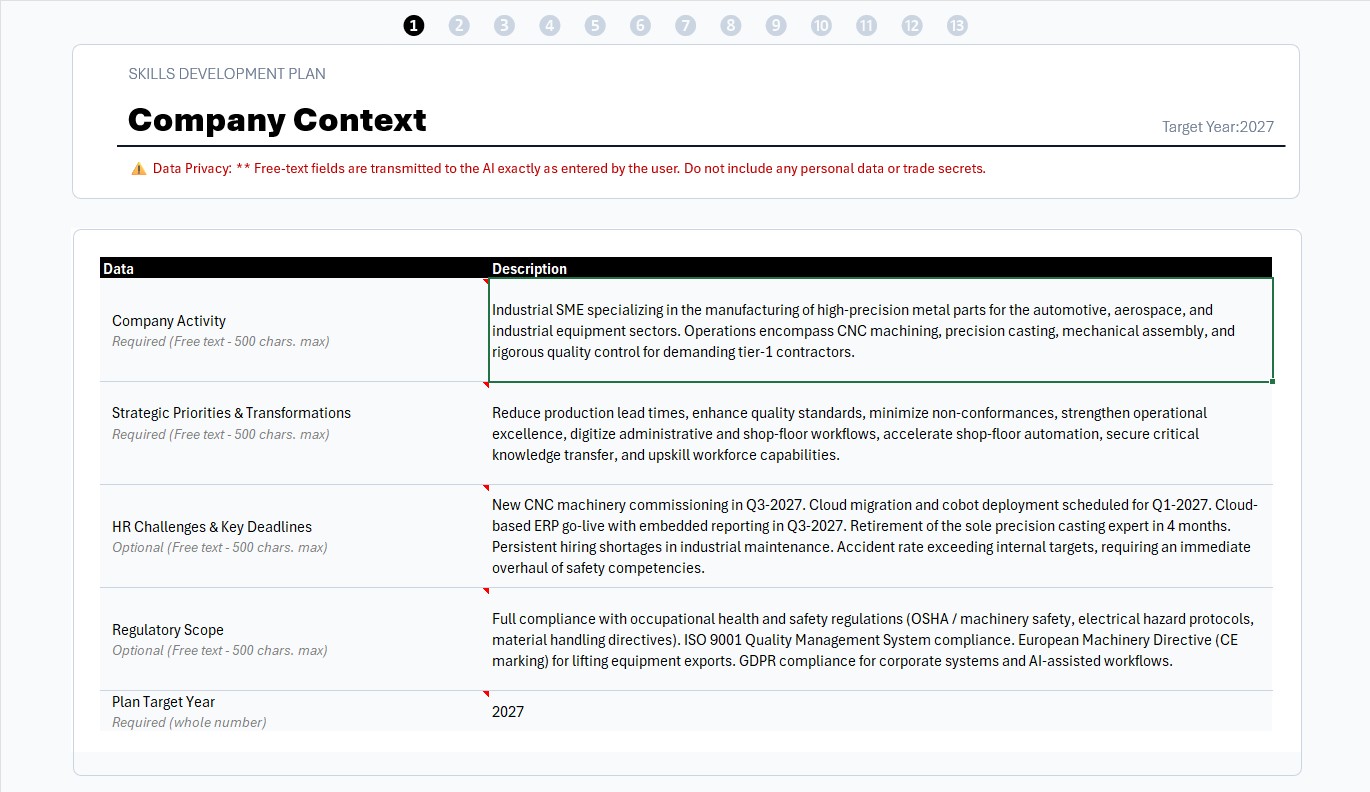This screenshot has width=1370, height=792.
Task: Click the hint text under Regulatory Scope
Action: [x=219, y=650]
